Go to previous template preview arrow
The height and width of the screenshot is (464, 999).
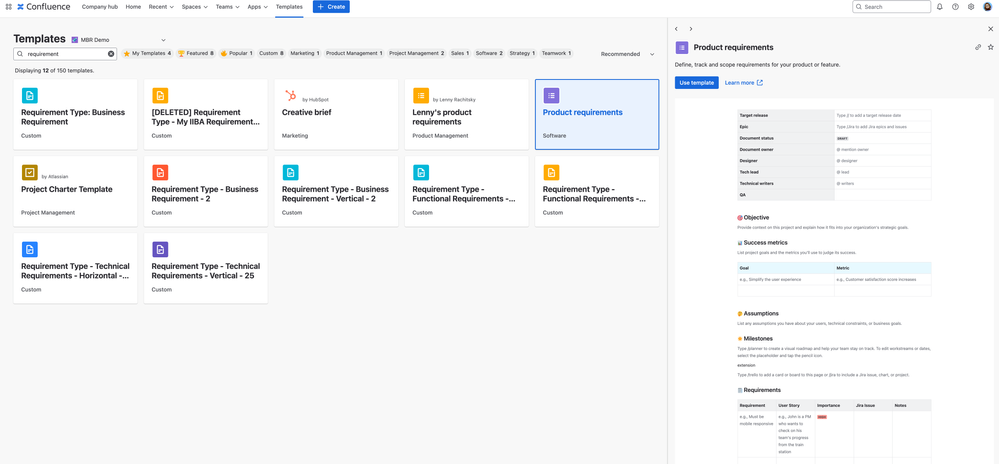[676, 29]
